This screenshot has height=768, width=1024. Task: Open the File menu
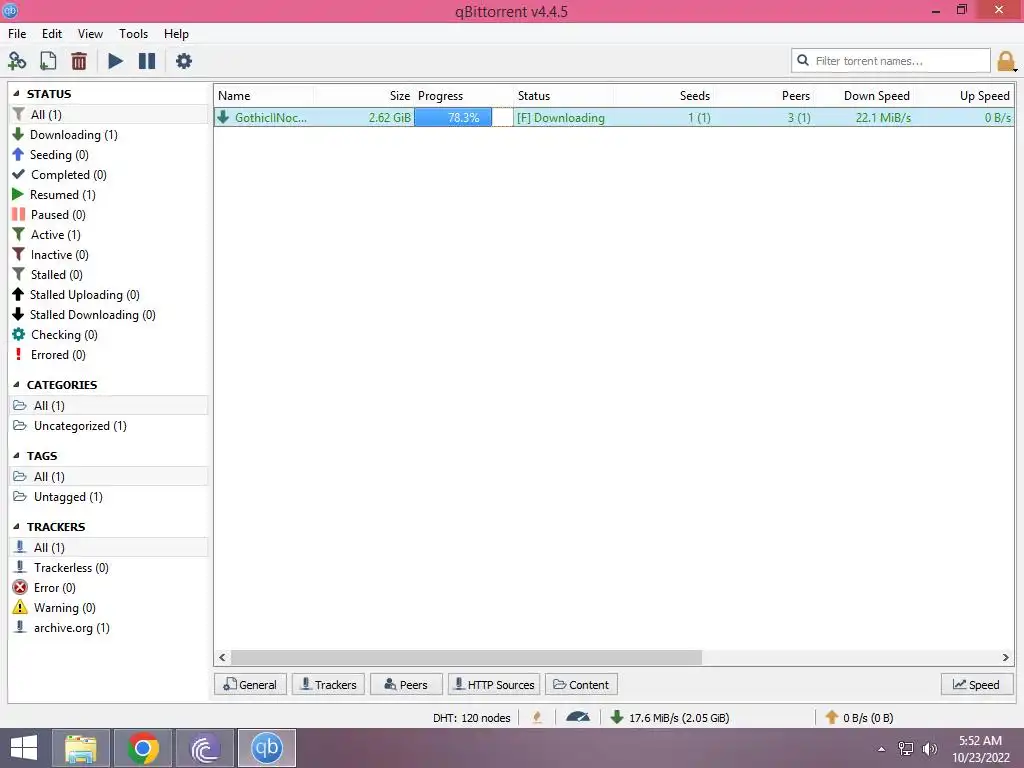coord(17,33)
